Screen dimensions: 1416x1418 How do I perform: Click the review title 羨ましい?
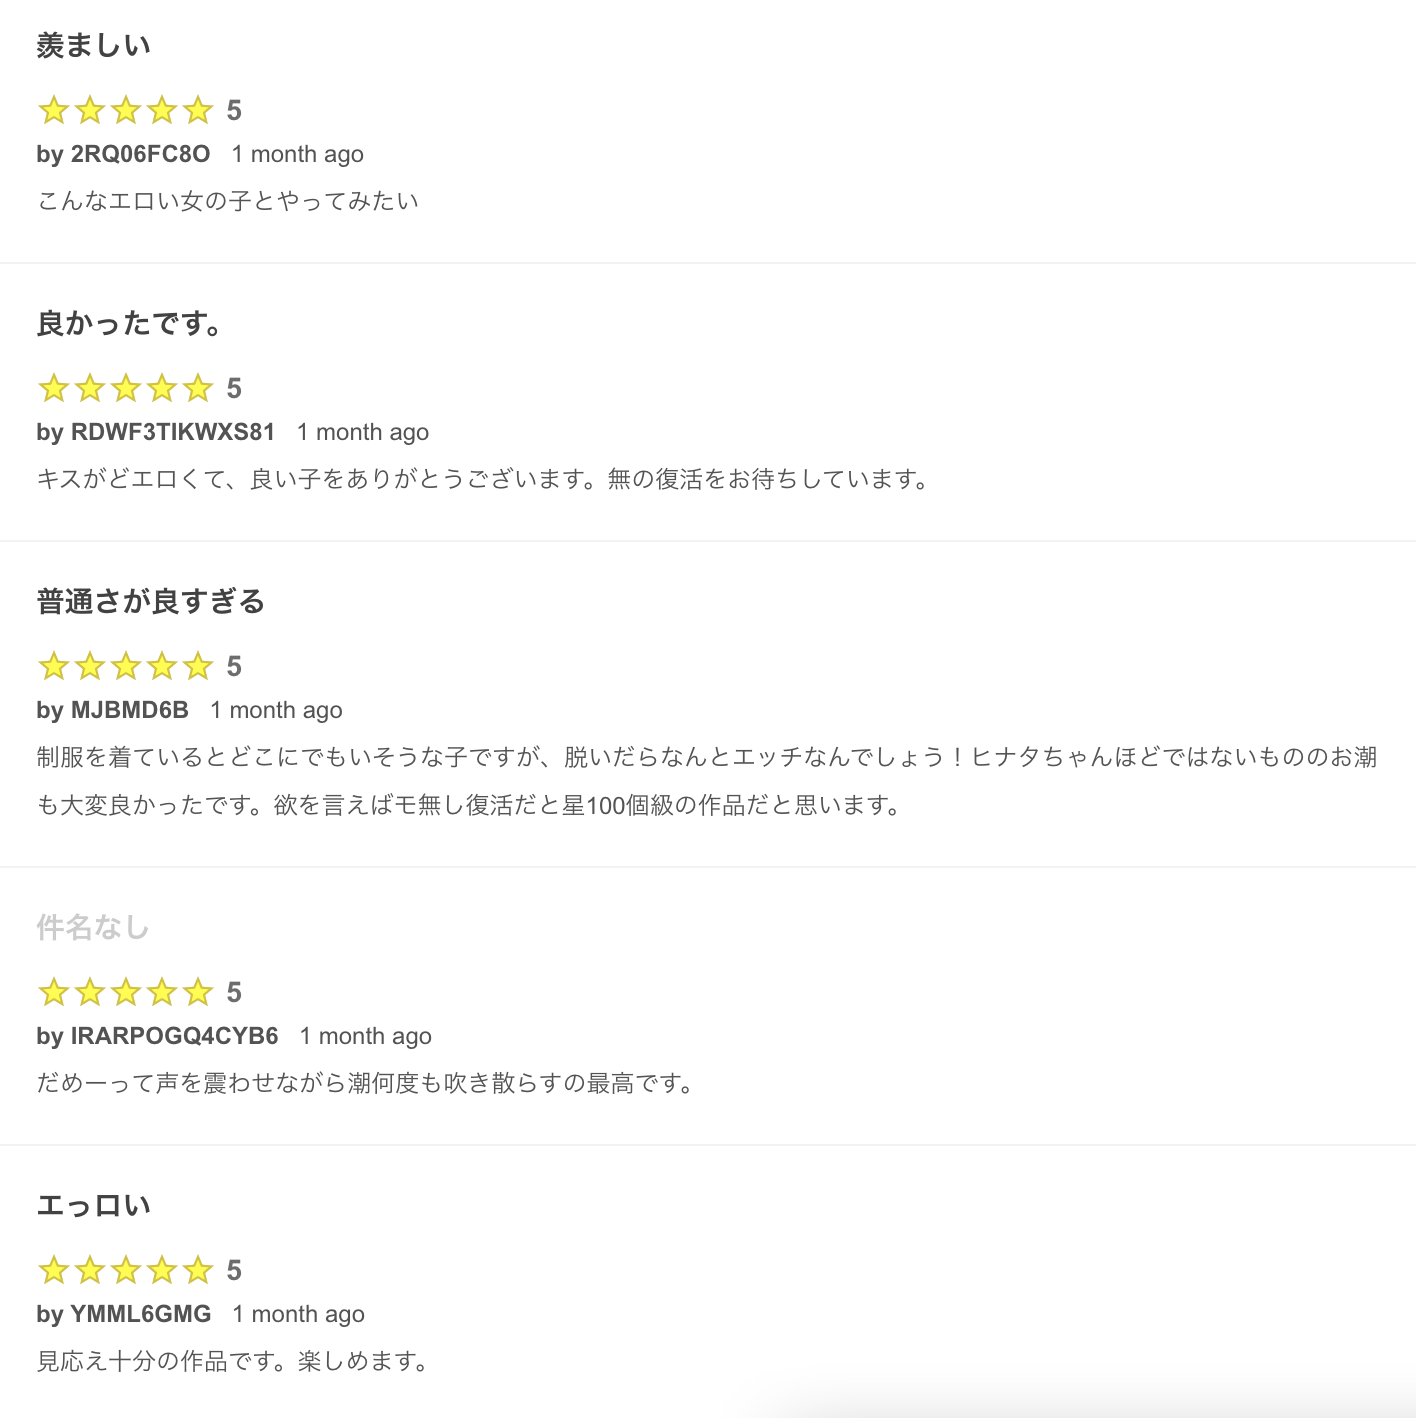point(93,46)
